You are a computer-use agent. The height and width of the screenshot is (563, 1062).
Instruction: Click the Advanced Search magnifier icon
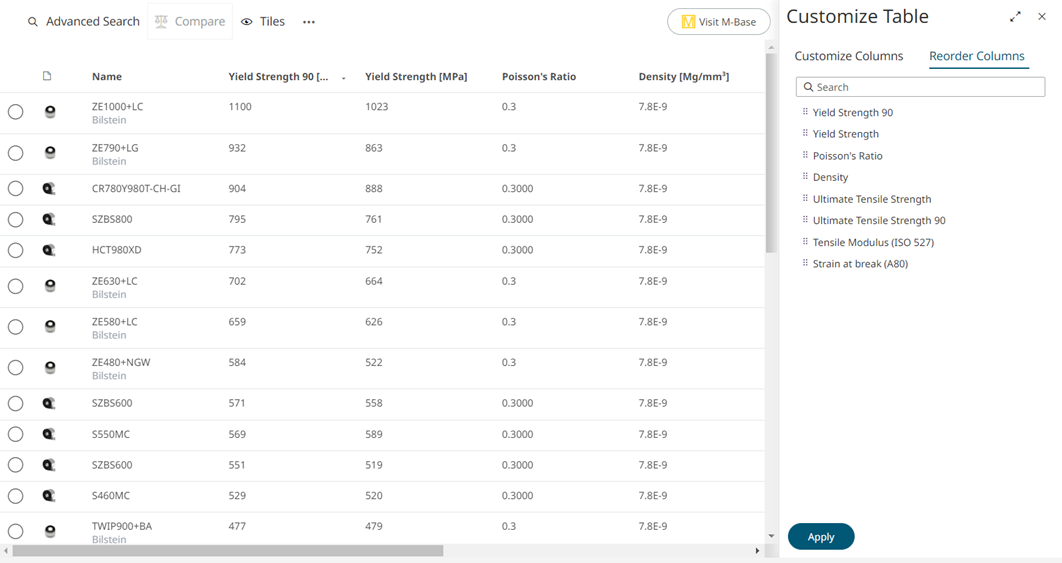pyautogui.click(x=33, y=22)
